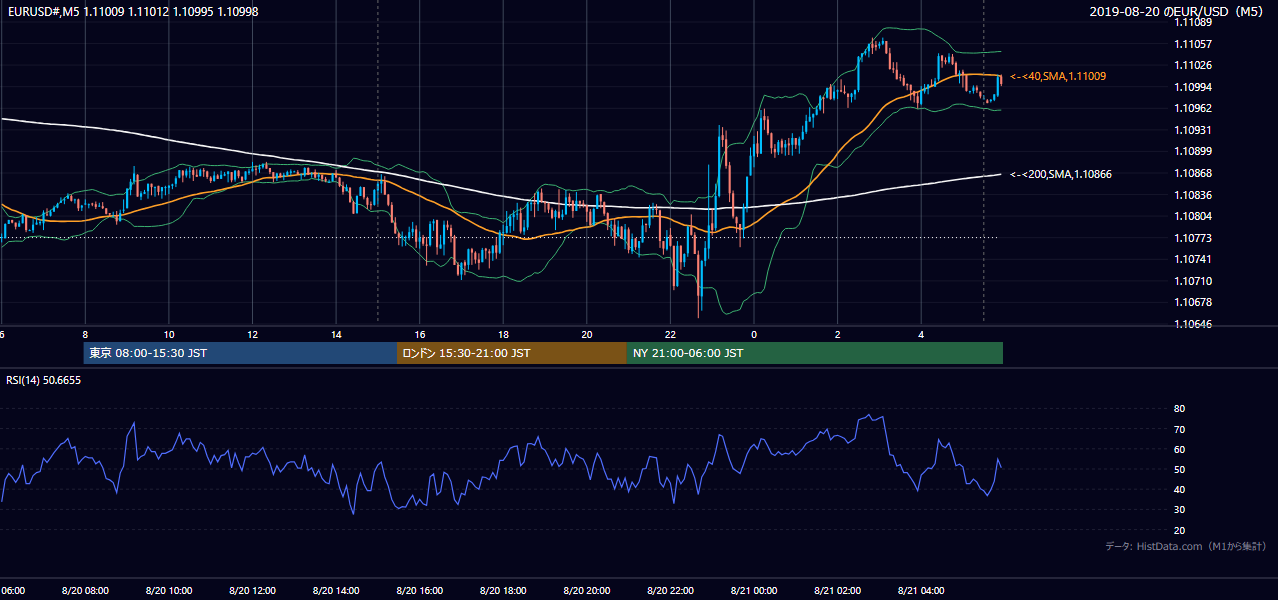The image size is (1278, 600).
Task: Click the EURUSD#,M5 OHLC header text
Action: coord(133,11)
